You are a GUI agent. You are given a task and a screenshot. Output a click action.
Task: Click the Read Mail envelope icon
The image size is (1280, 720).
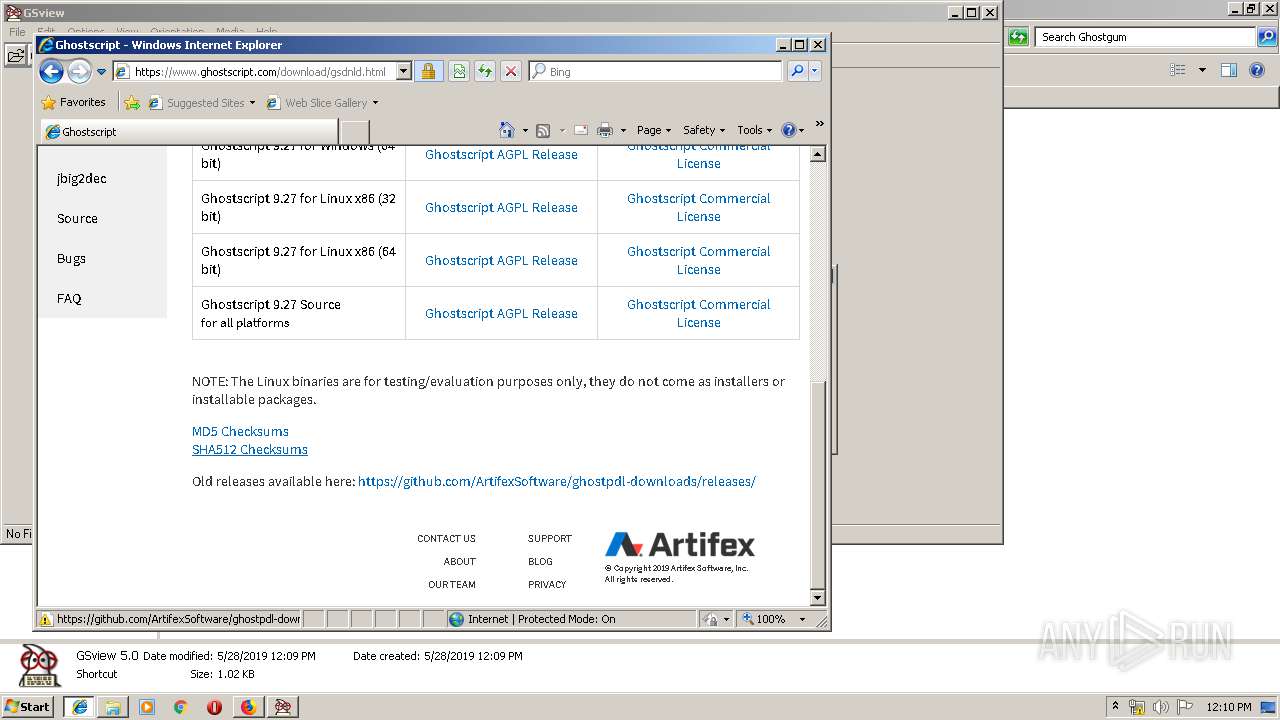click(x=580, y=130)
